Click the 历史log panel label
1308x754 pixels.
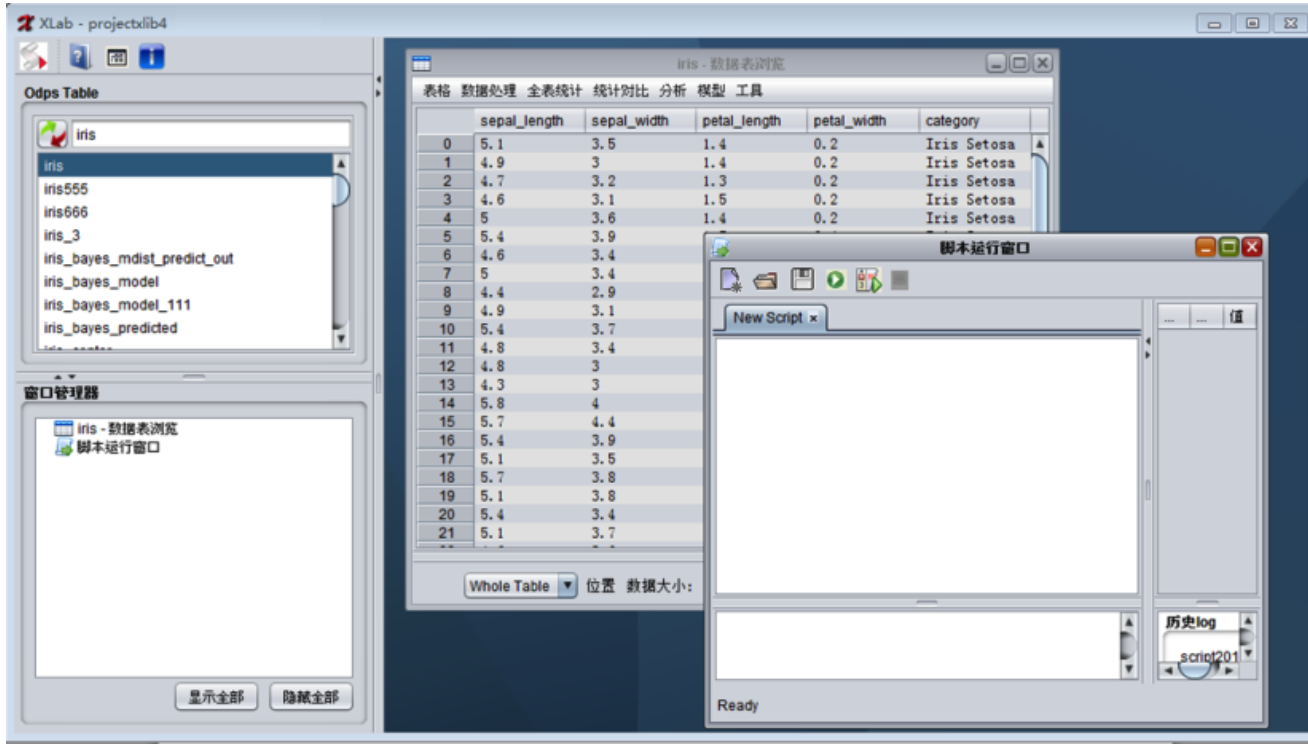click(1191, 622)
